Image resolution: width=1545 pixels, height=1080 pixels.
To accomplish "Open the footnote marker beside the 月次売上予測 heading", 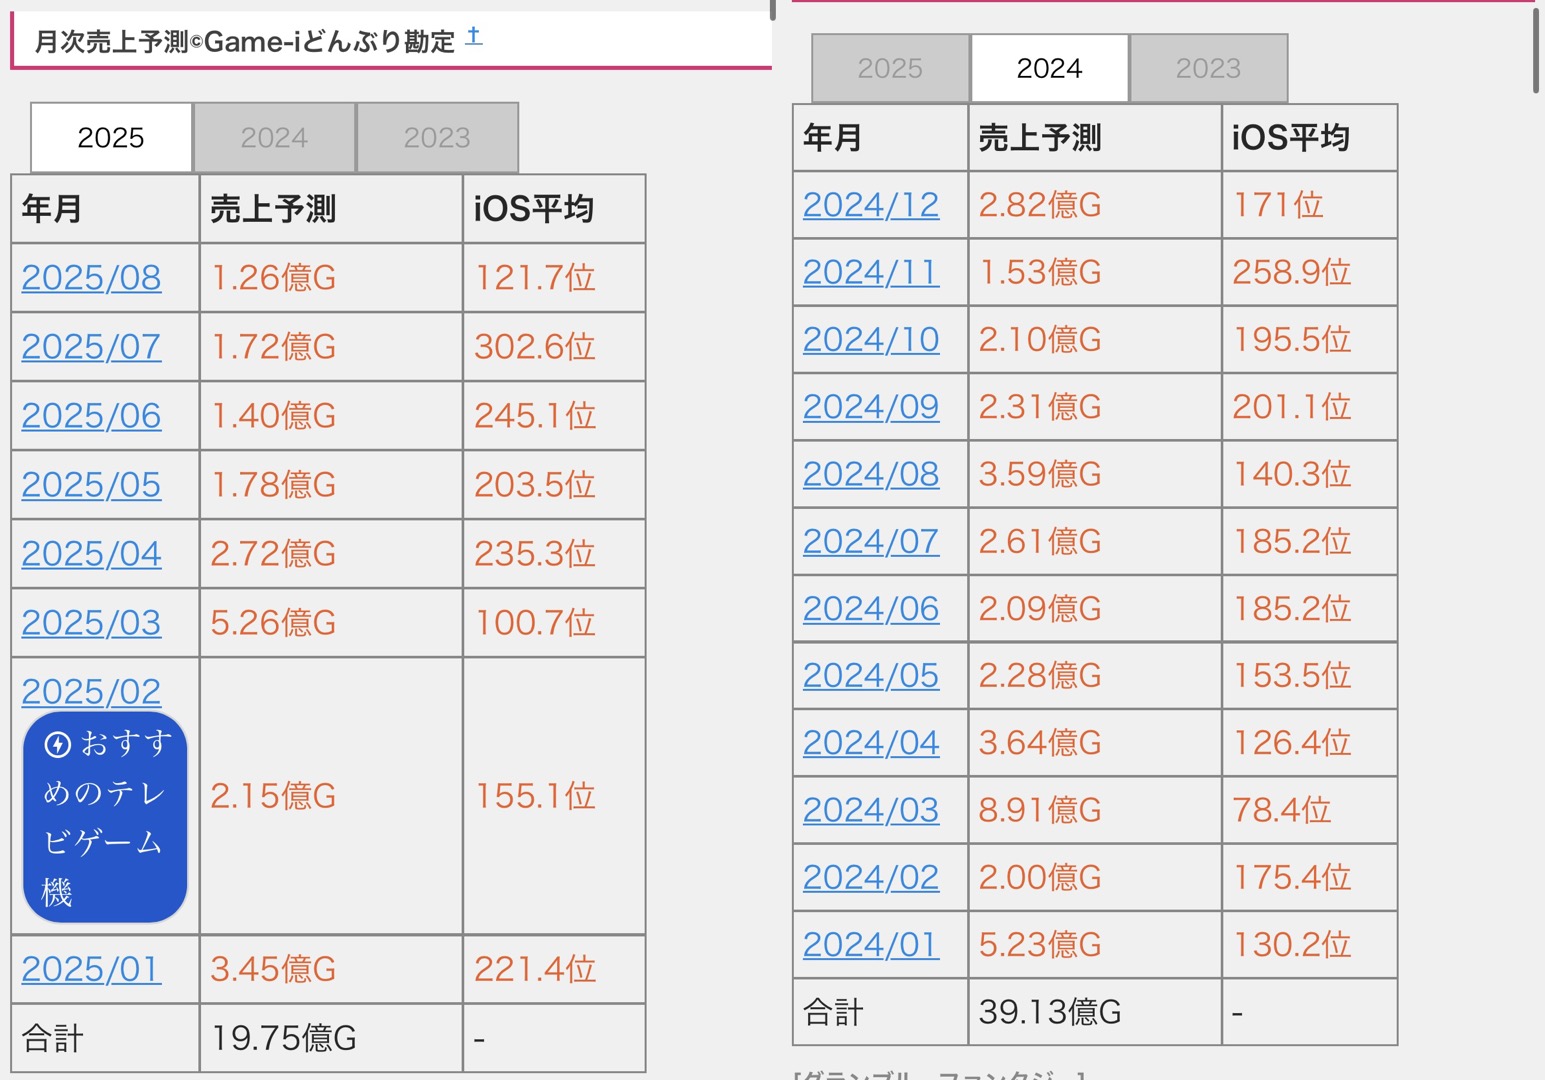I will point(474,37).
